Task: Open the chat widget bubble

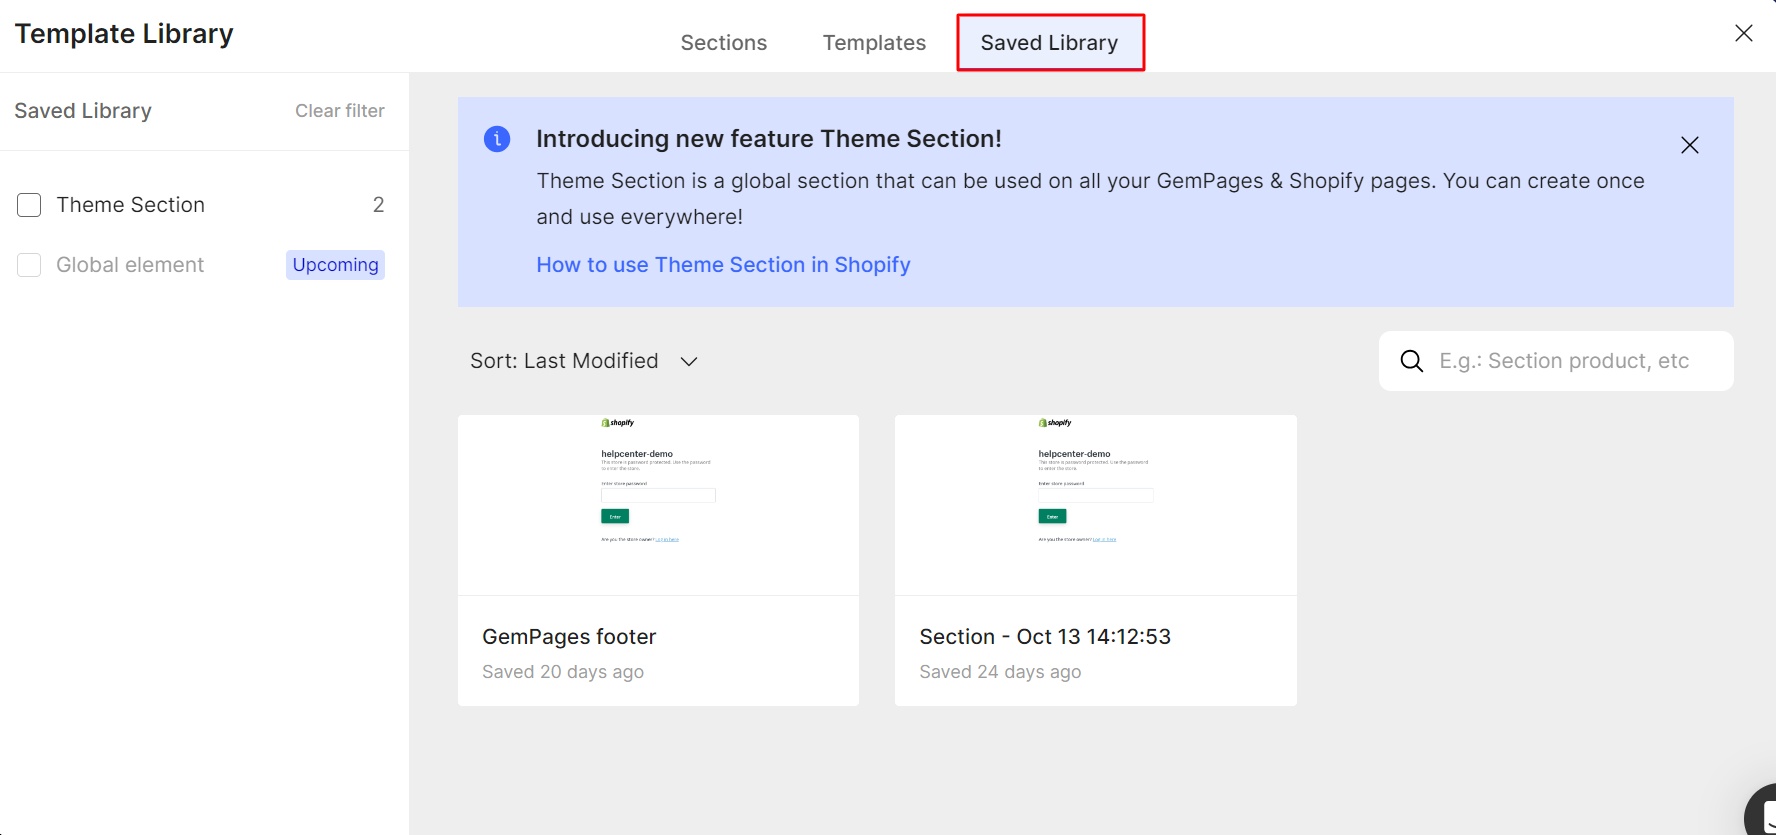Action: [x=1762, y=812]
